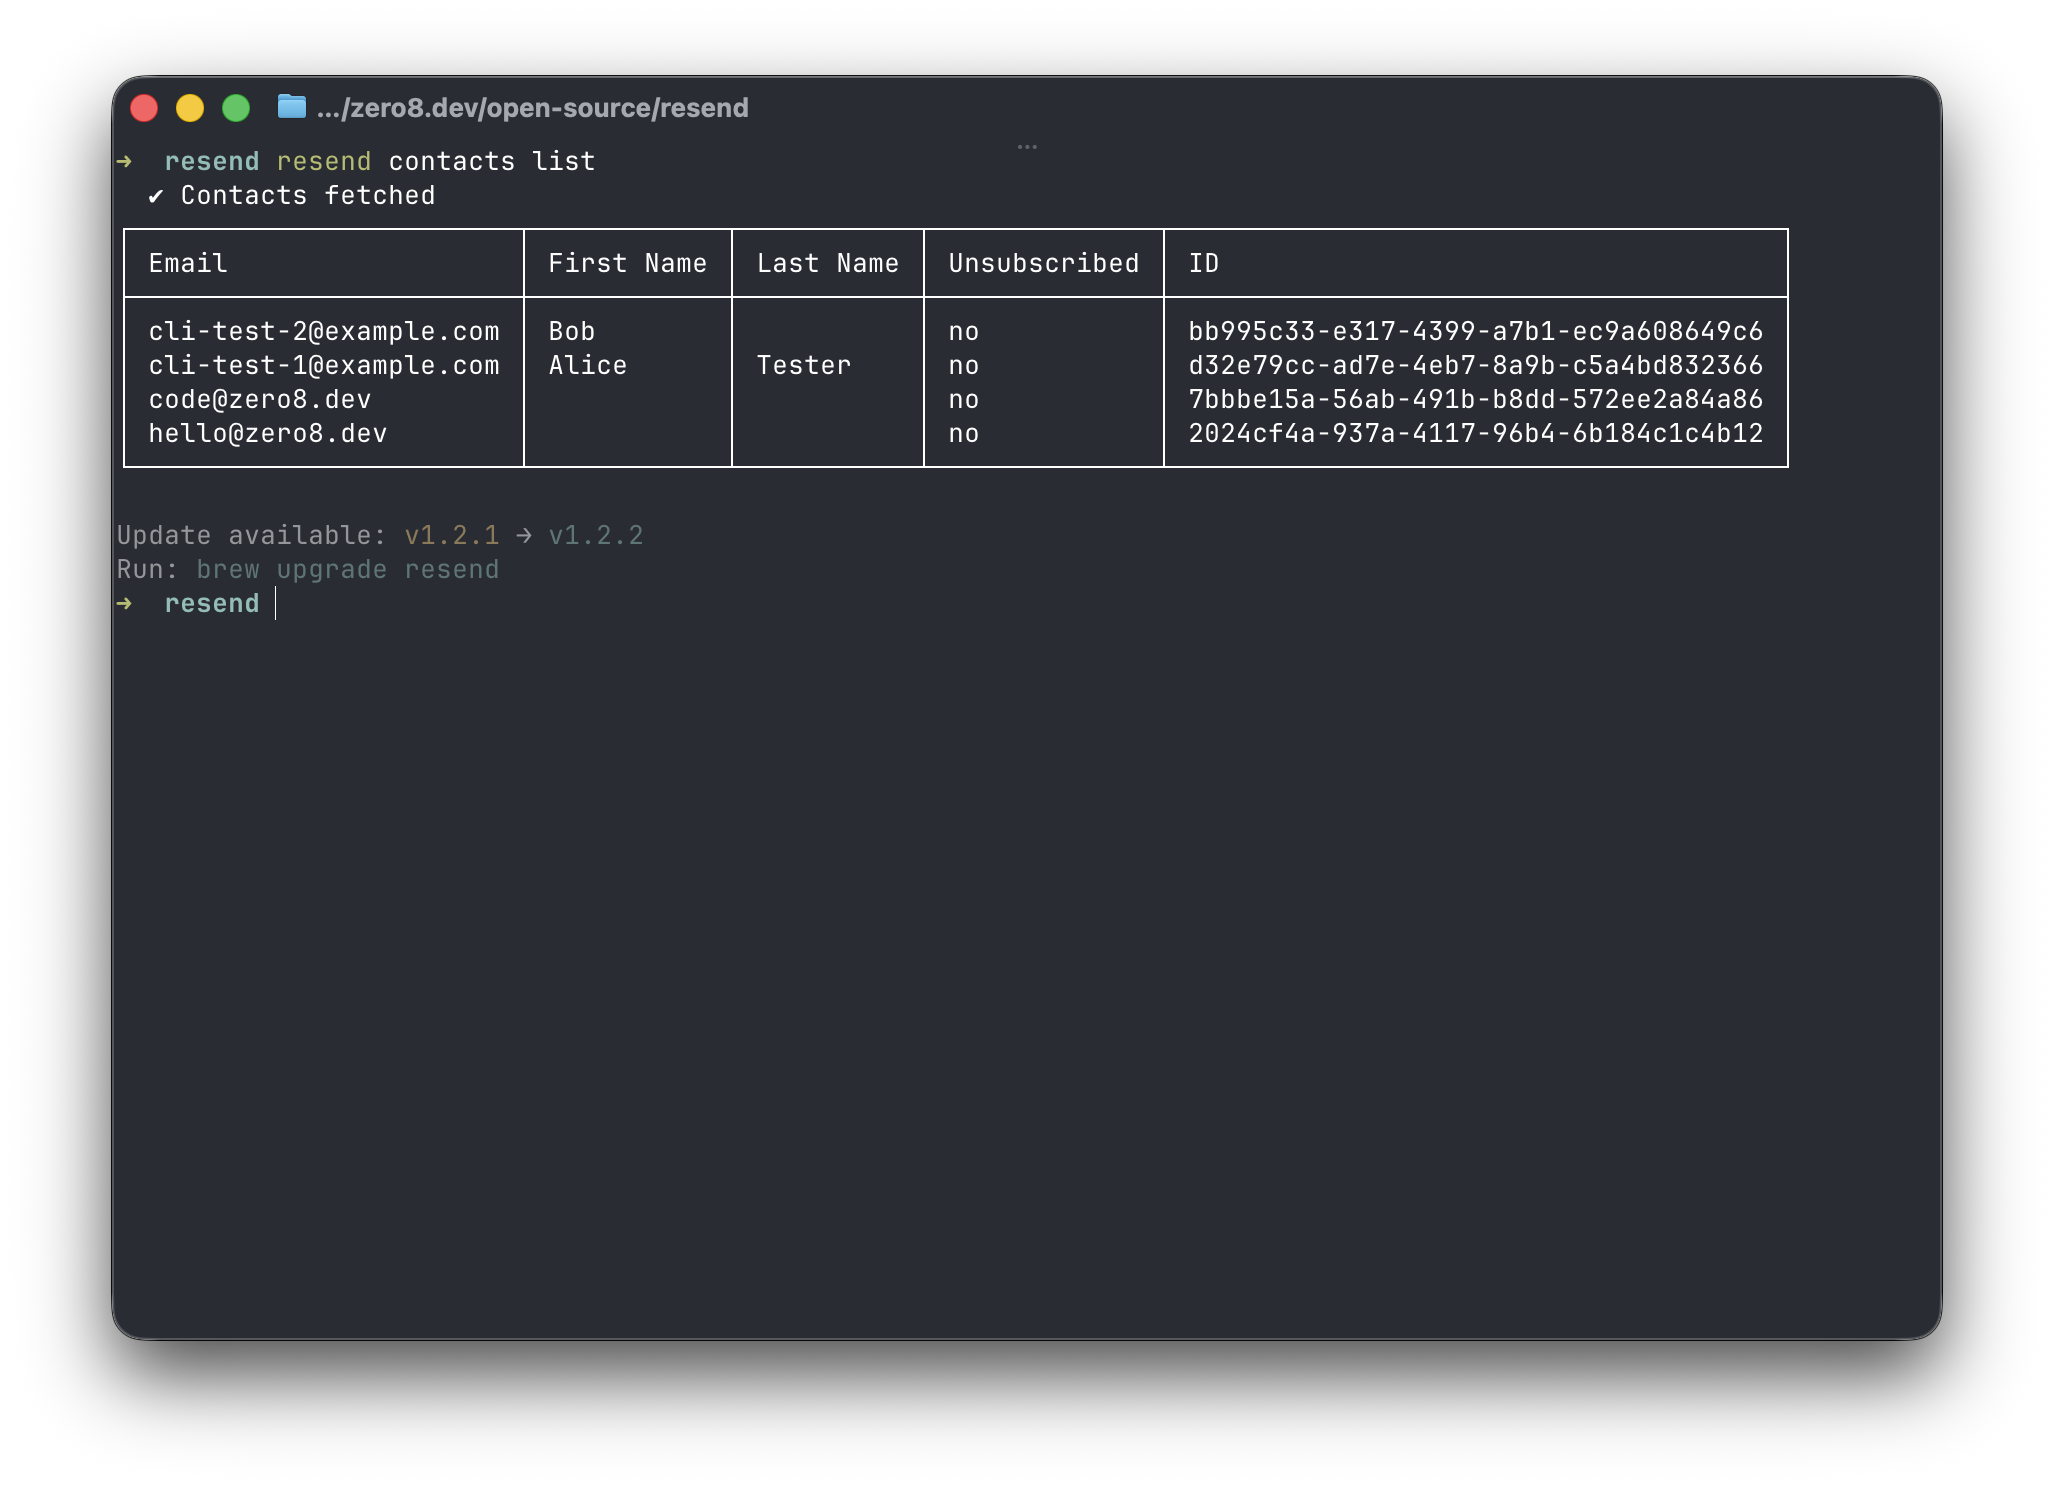
Task: Click the green fullscreen window button
Action: [236, 108]
